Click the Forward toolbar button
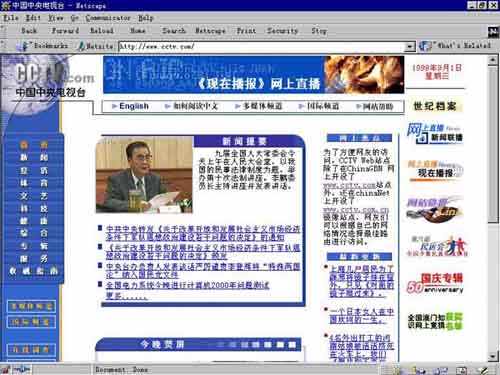 [x=65, y=31]
